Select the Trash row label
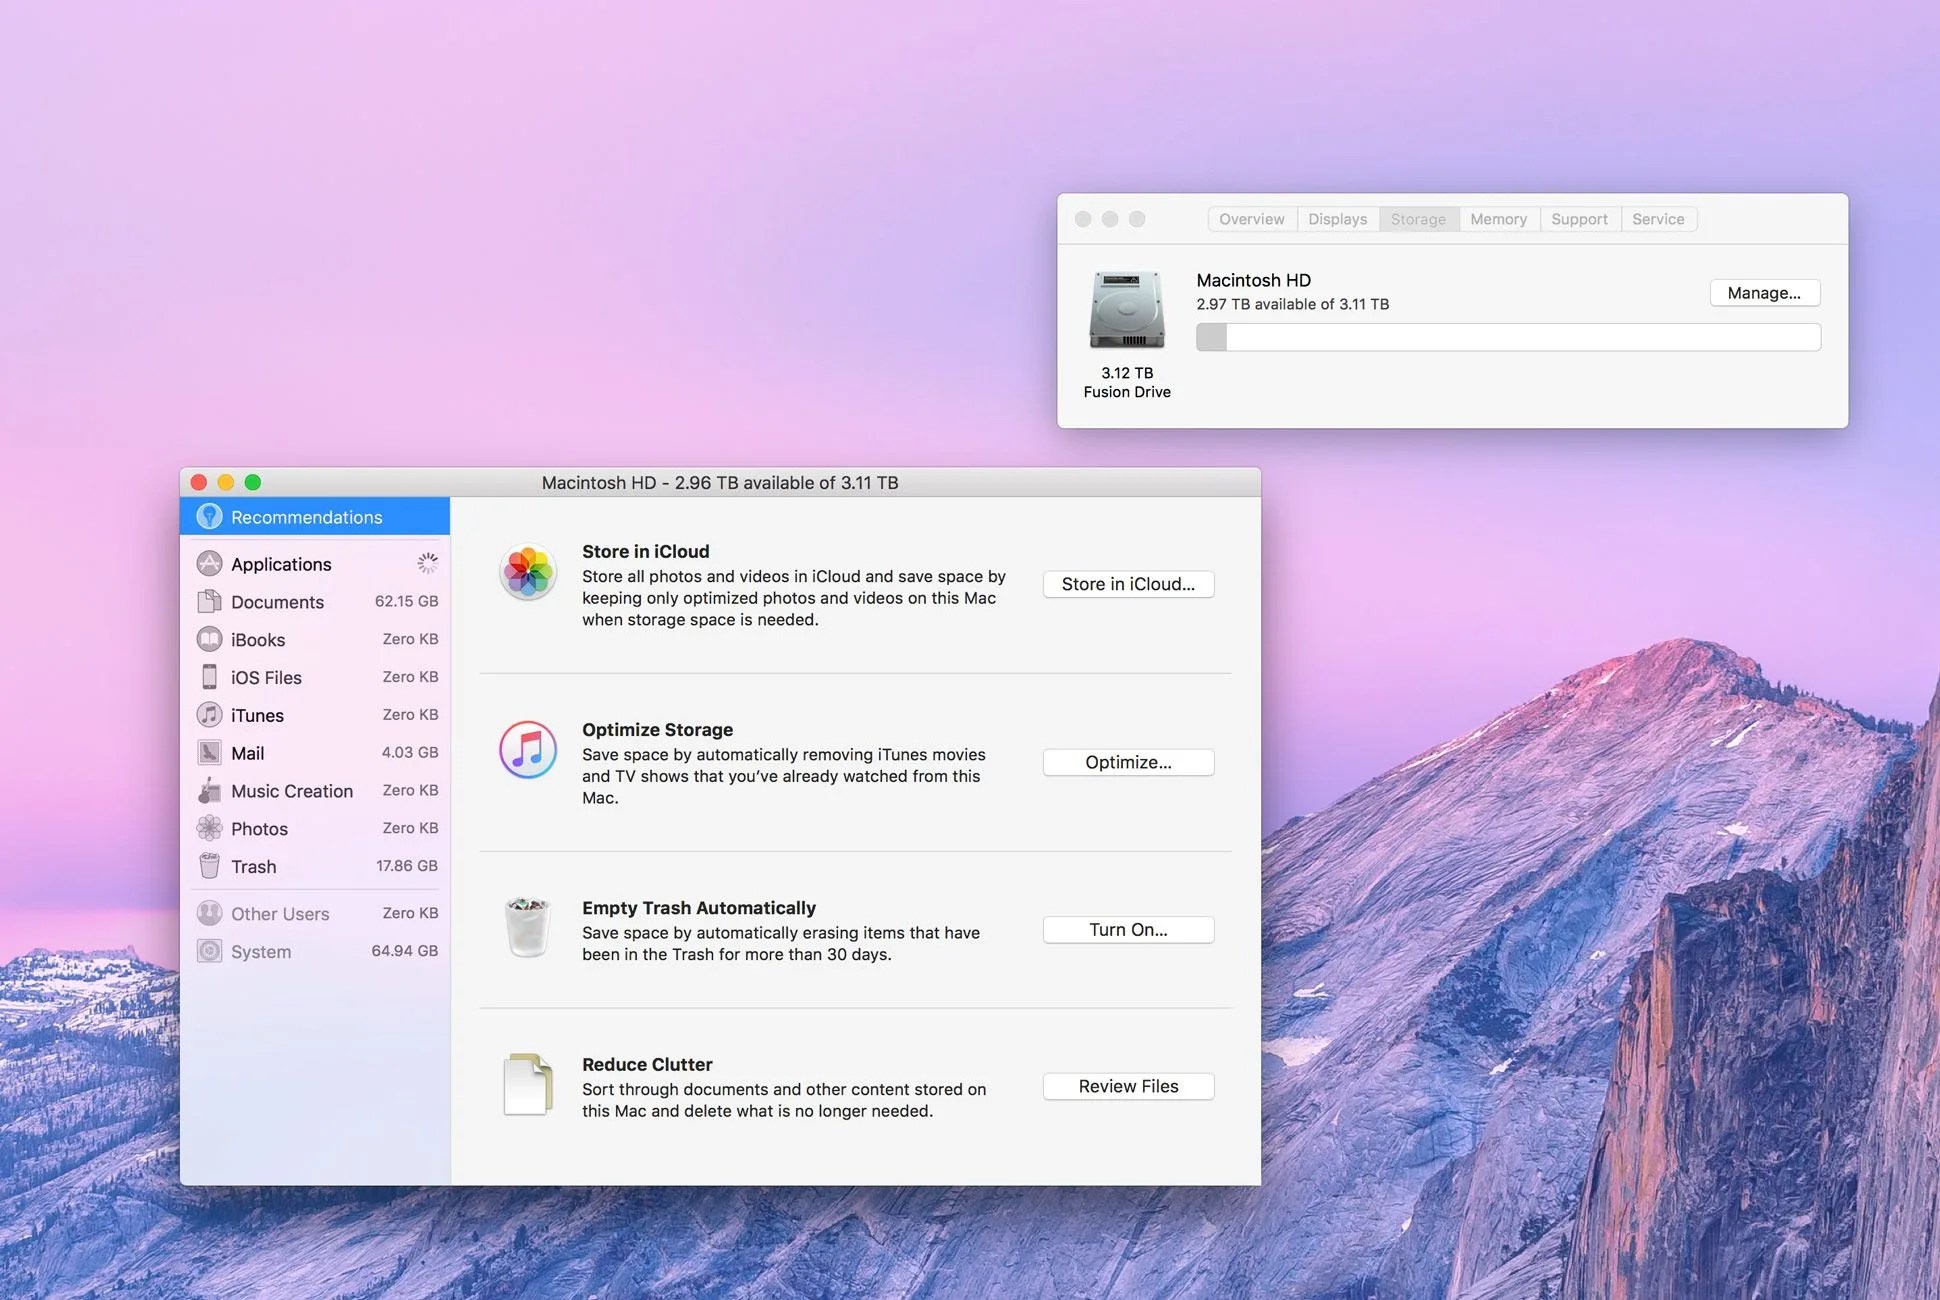Image resolution: width=1940 pixels, height=1300 pixels. (254, 867)
